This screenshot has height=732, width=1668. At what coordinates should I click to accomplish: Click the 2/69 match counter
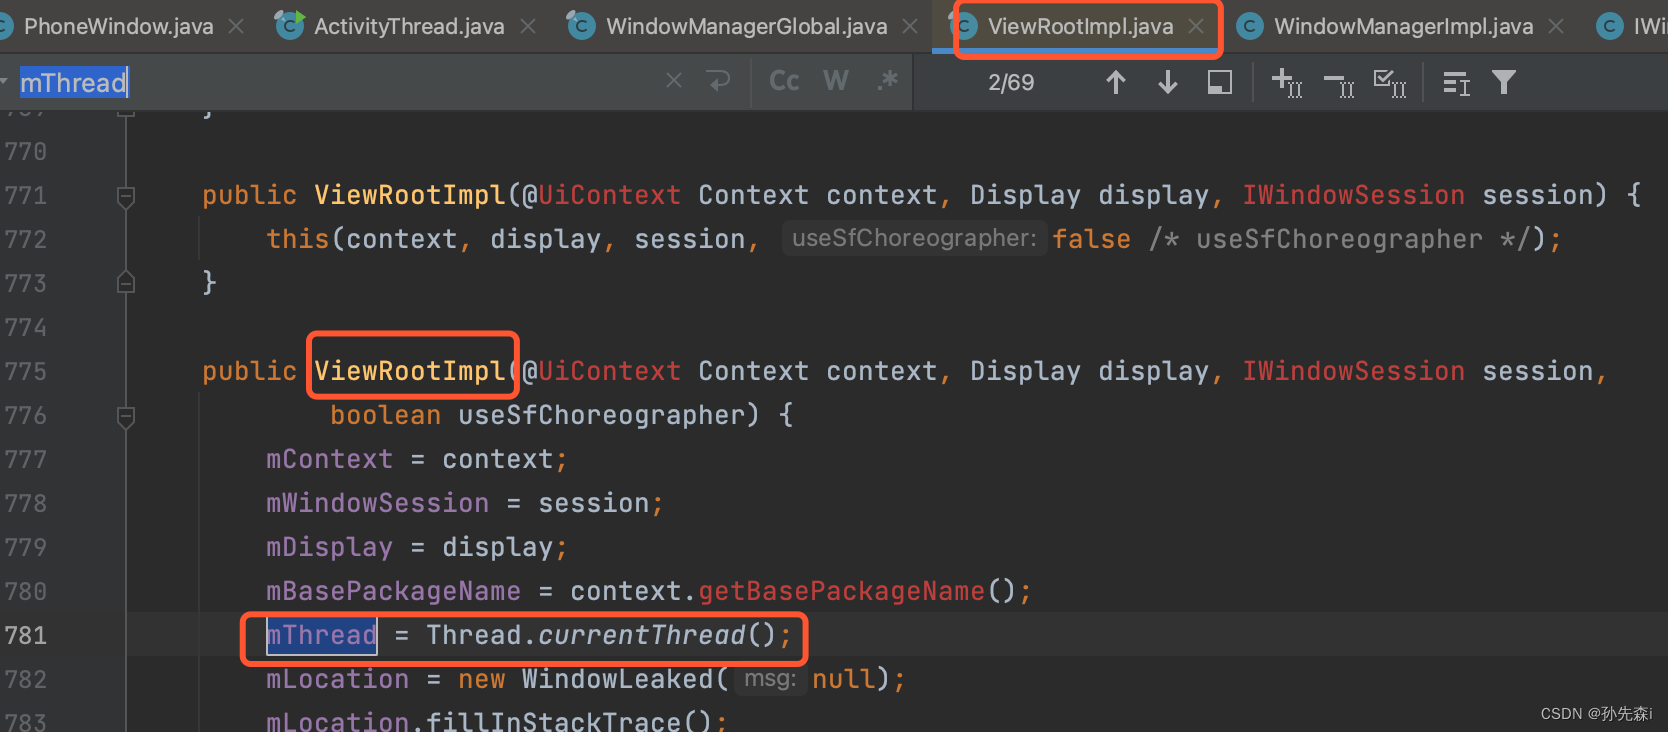(1011, 82)
